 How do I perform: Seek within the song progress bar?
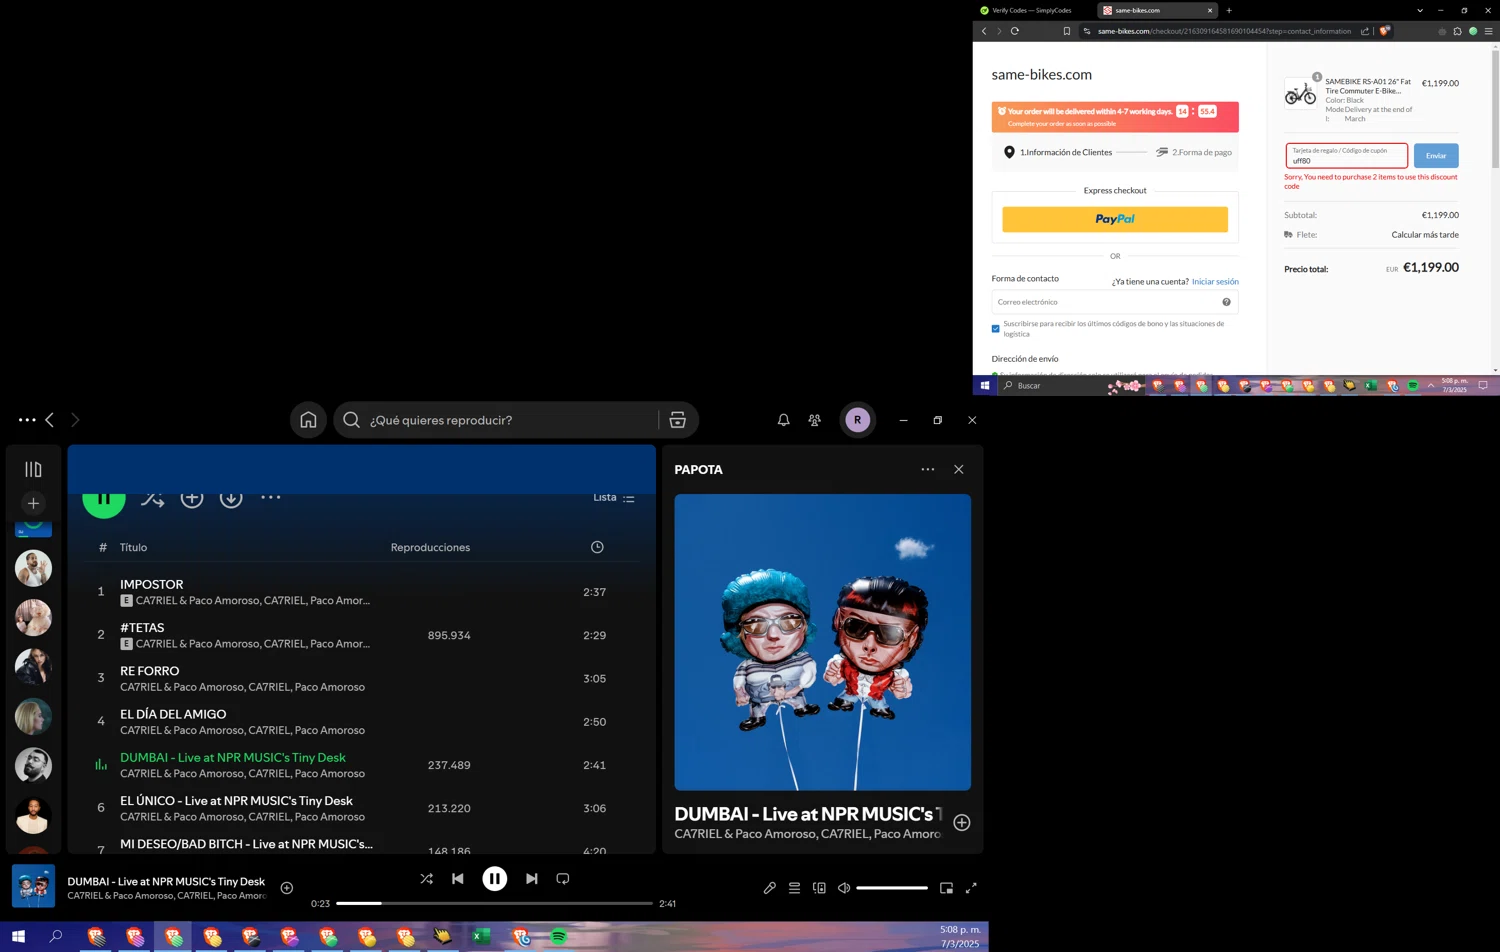pyautogui.click(x=494, y=903)
